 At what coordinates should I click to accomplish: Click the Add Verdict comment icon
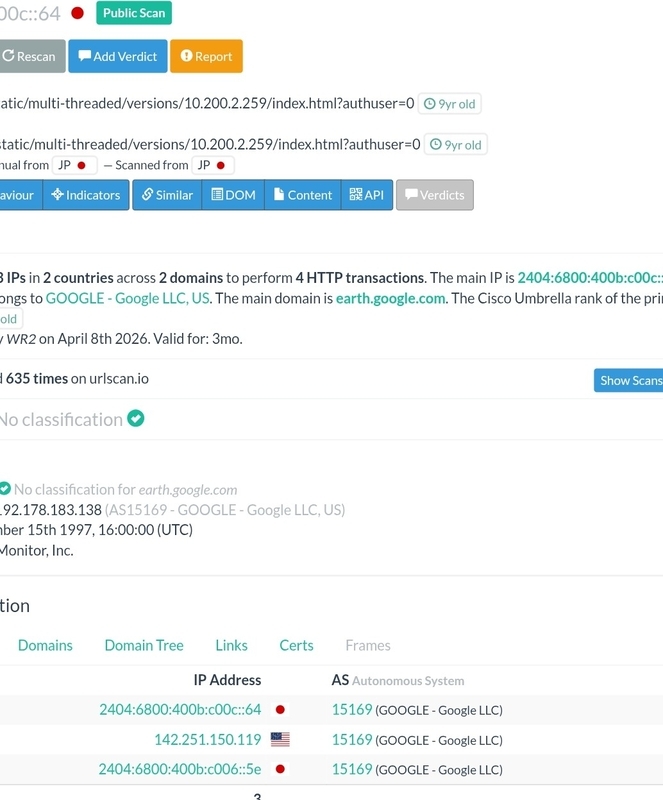click(x=85, y=56)
